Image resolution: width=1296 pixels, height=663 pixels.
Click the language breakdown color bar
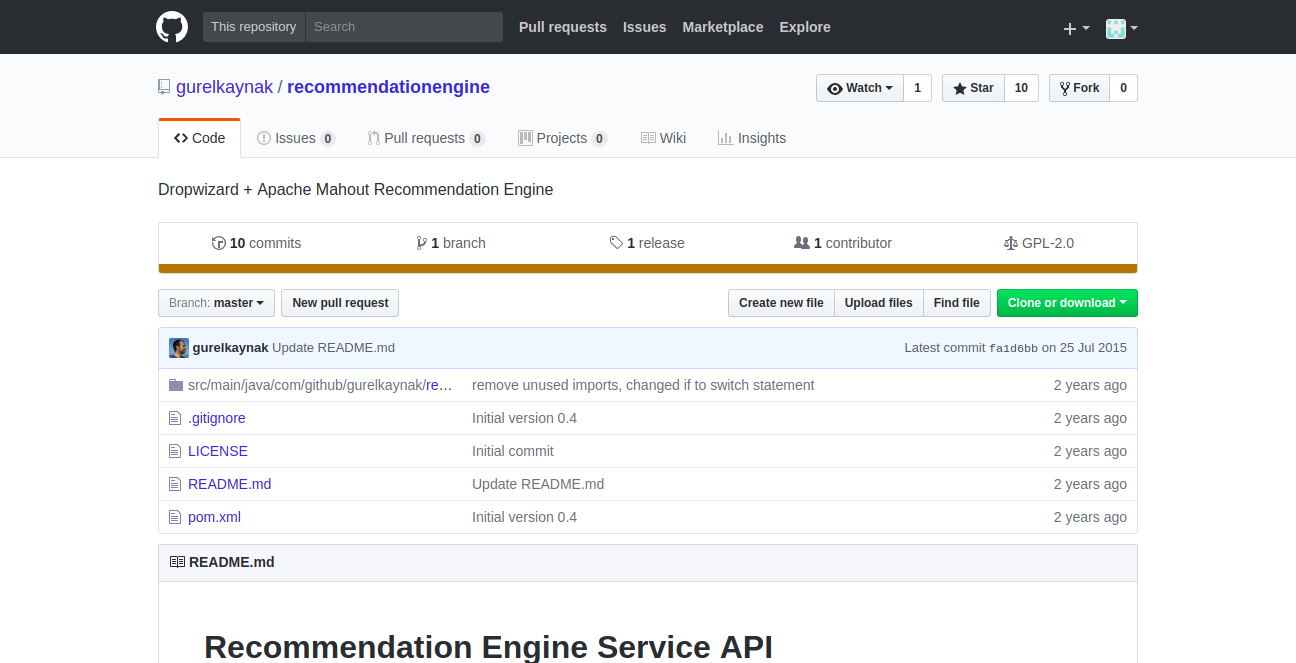click(647, 268)
